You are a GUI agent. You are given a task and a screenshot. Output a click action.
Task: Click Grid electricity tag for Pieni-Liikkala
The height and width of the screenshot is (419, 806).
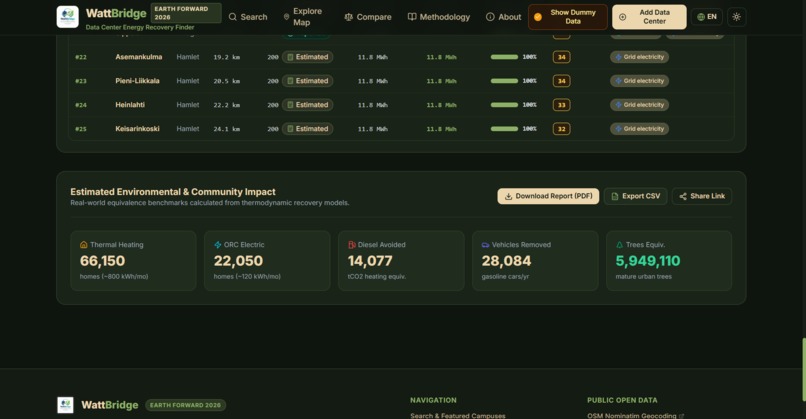[x=639, y=81]
